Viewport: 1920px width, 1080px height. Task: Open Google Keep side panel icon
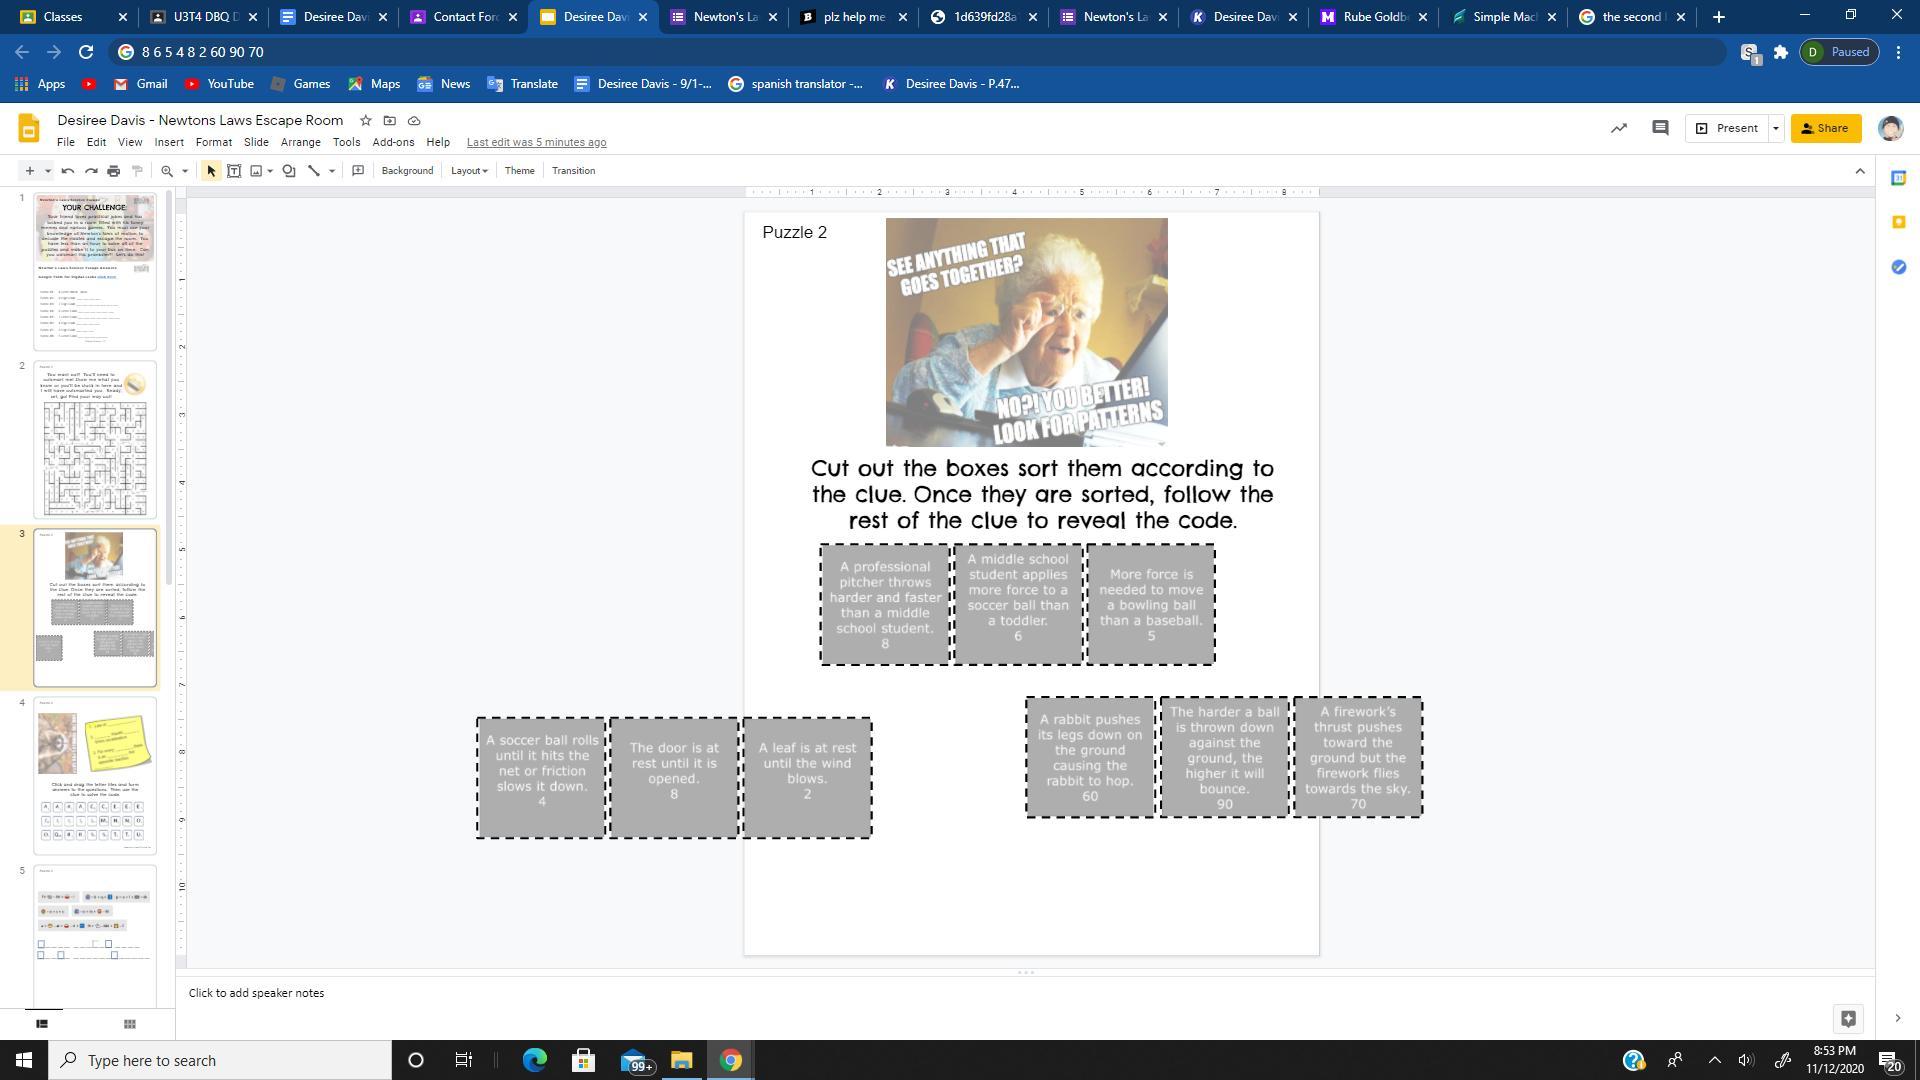tap(1898, 222)
